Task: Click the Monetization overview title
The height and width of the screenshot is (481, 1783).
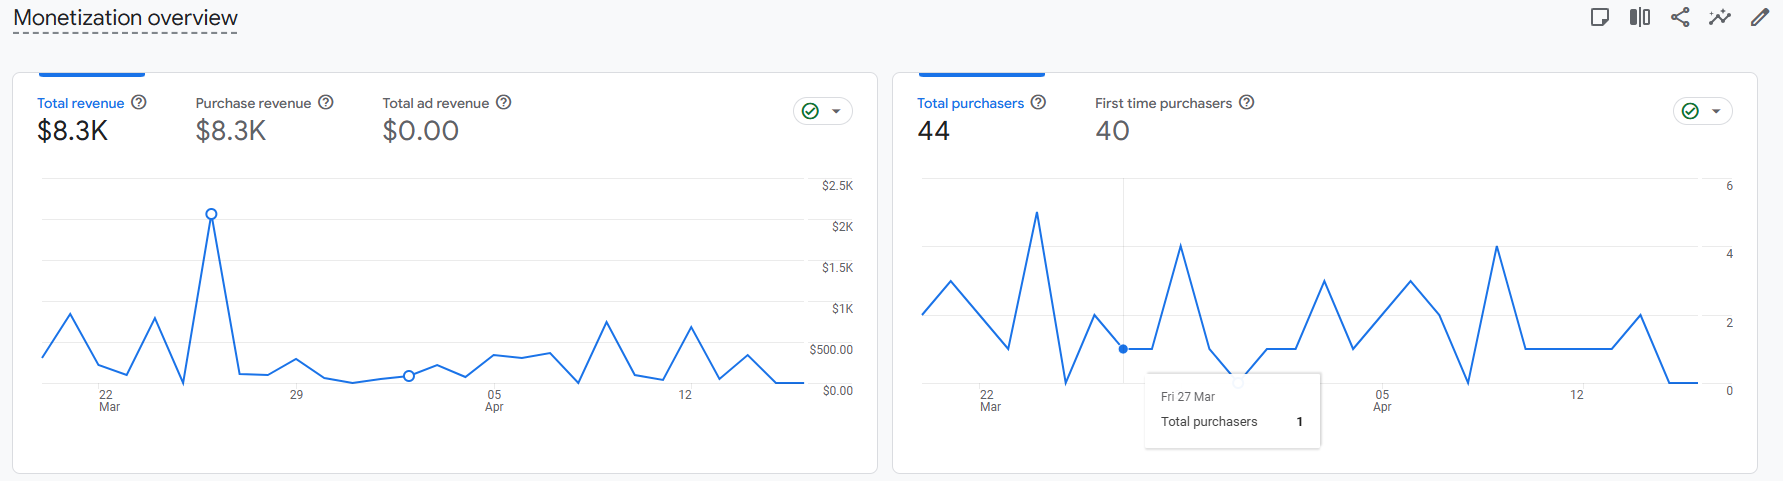Action: click(125, 18)
